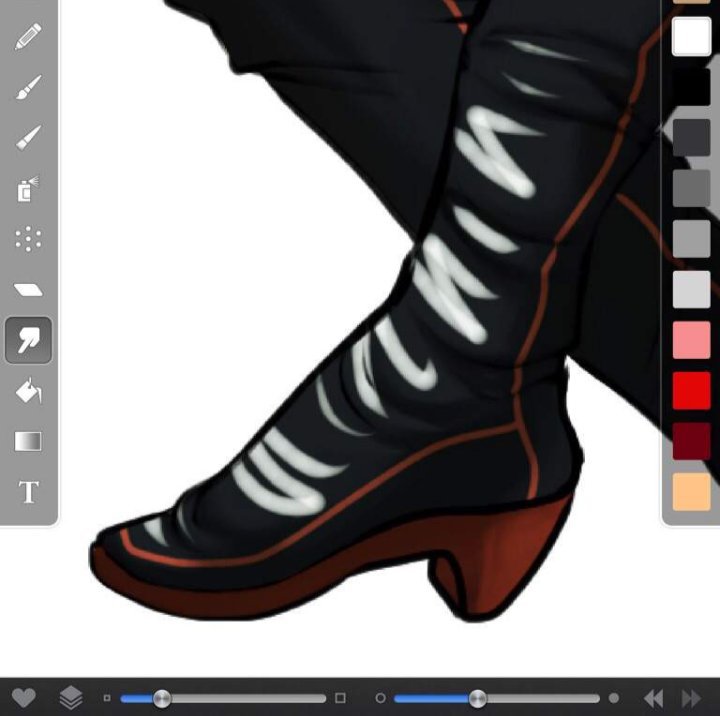Adjust the brush size slider
The width and height of the screenshot is (720, 716).
(223, 699)
